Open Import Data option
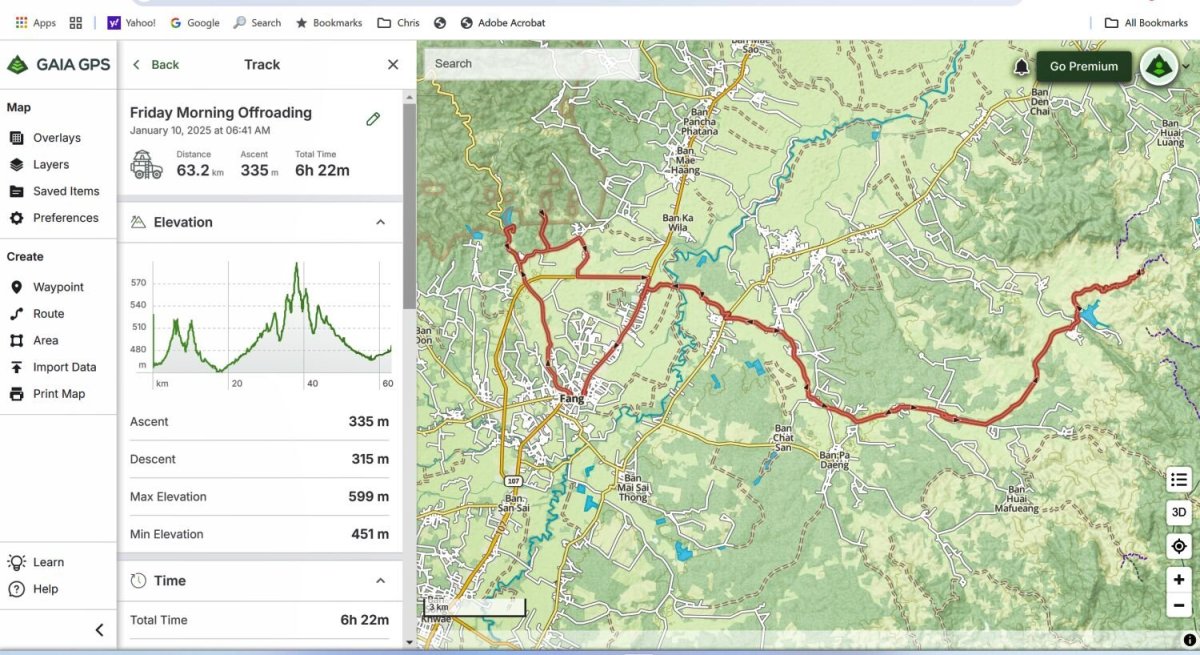This screenshot has height=655, width=1200. [x=64, y=367]
